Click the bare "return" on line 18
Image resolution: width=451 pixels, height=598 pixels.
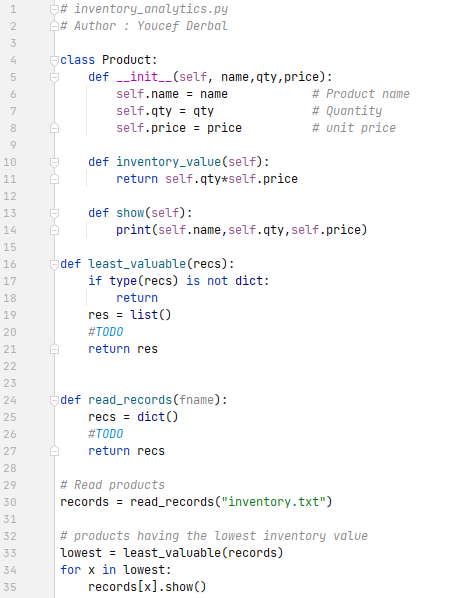point(137,298)
